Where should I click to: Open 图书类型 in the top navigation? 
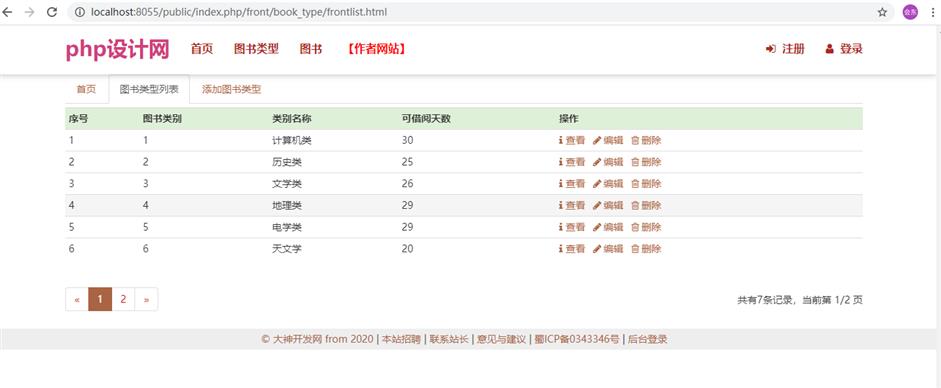coord(256,49)
